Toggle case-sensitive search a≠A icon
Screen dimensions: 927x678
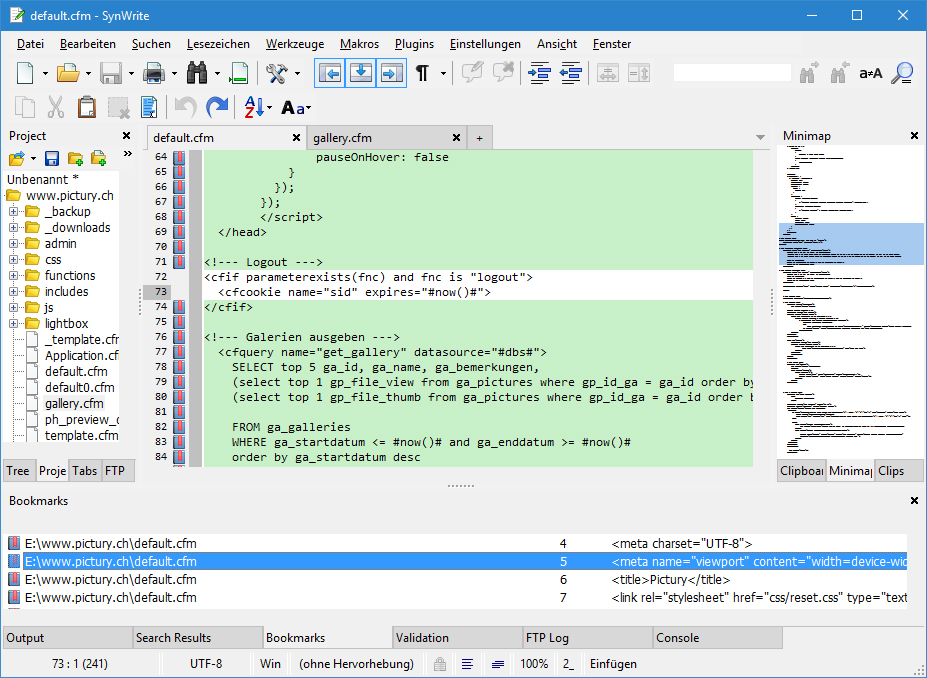(870, 73)
